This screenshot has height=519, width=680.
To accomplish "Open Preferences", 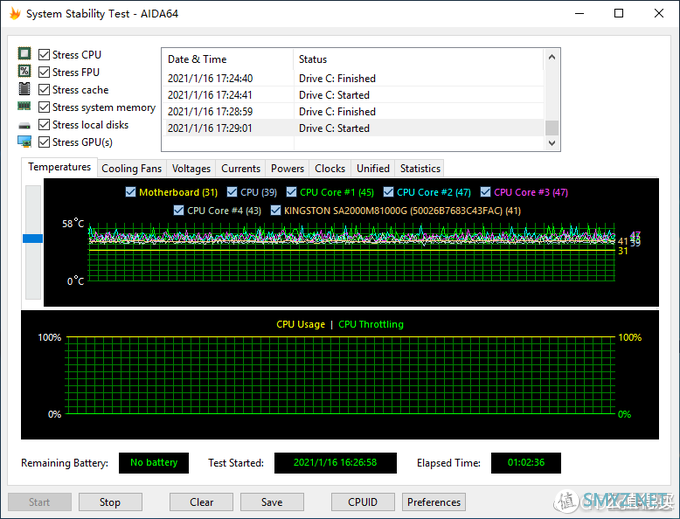I will coord(434,502).
